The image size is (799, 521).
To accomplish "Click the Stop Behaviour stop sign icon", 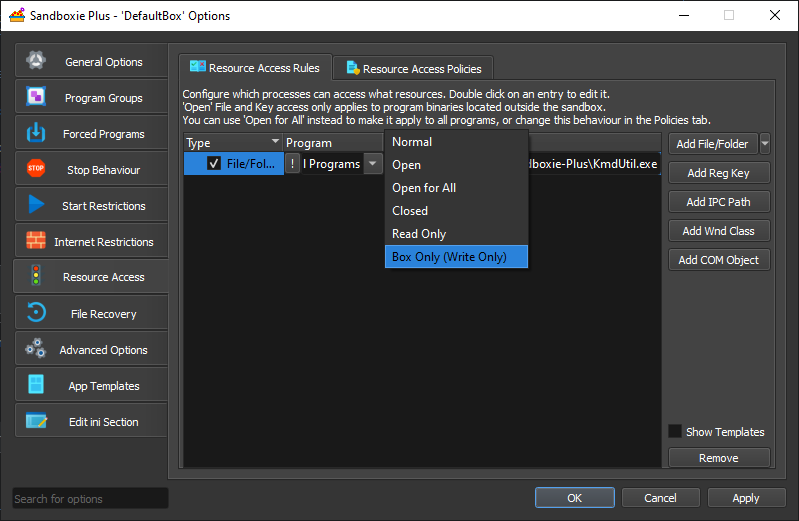I will [36, 168].
